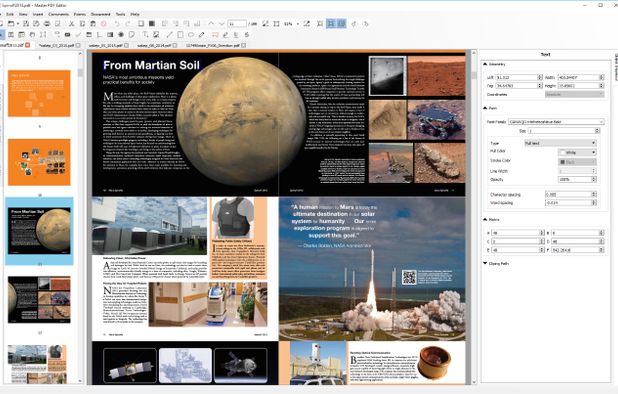Open the View menu

click(x=23, y=14)
